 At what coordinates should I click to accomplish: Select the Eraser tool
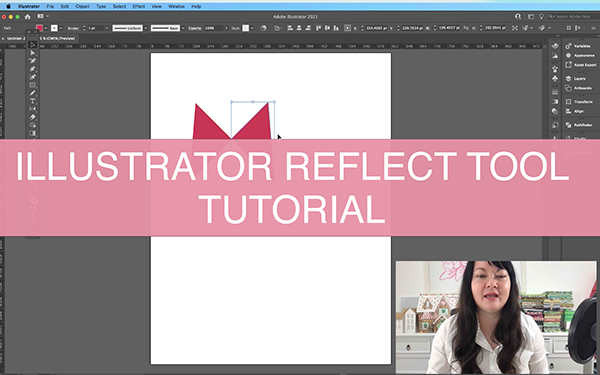(x=33, y=117)
